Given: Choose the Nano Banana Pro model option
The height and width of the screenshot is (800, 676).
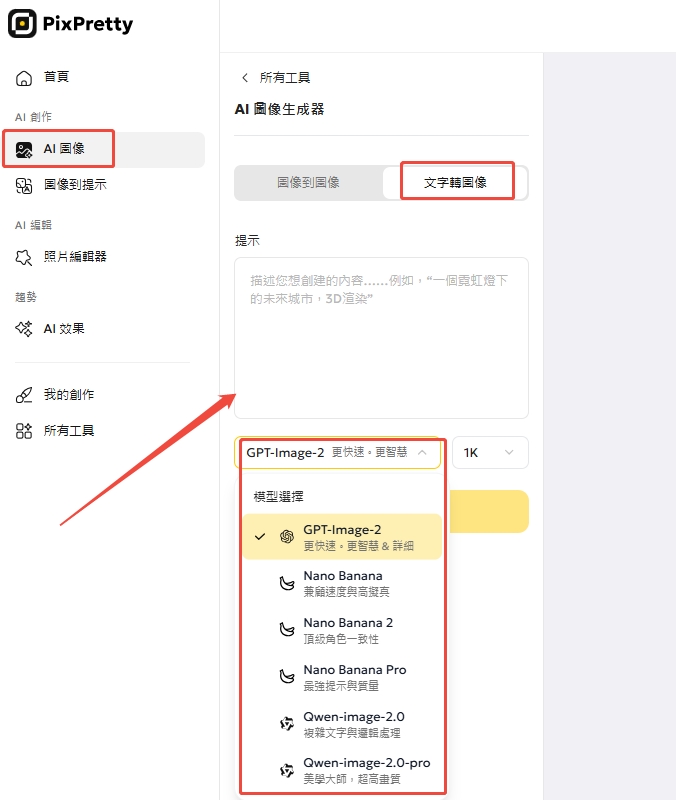Looking at the screenshot, I should pyautogui.click(x=342, y=677).
